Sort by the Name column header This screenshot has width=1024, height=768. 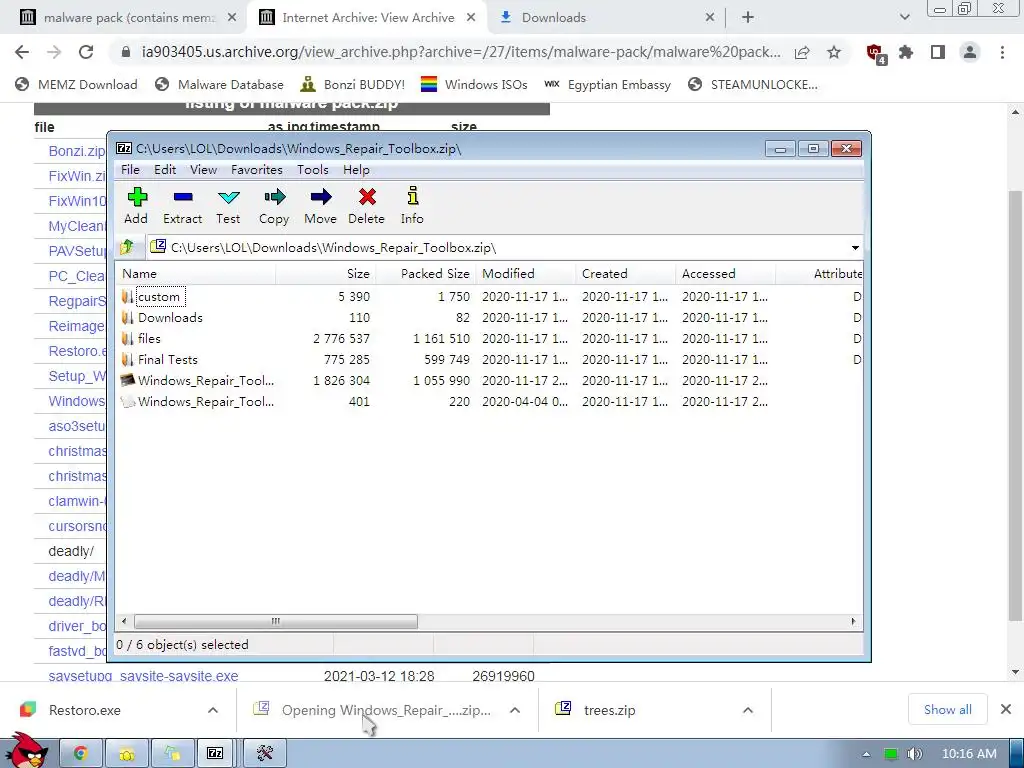pyautogui.click(x=196, y=274)
